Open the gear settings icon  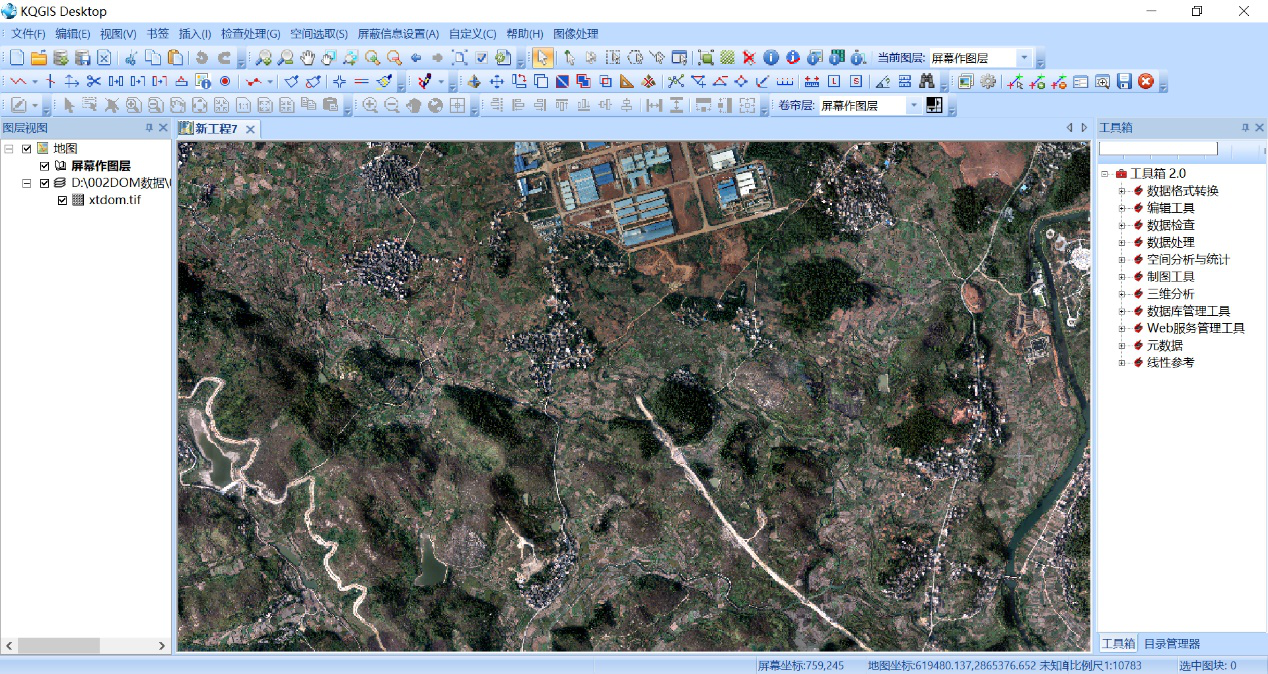point(988,82)
